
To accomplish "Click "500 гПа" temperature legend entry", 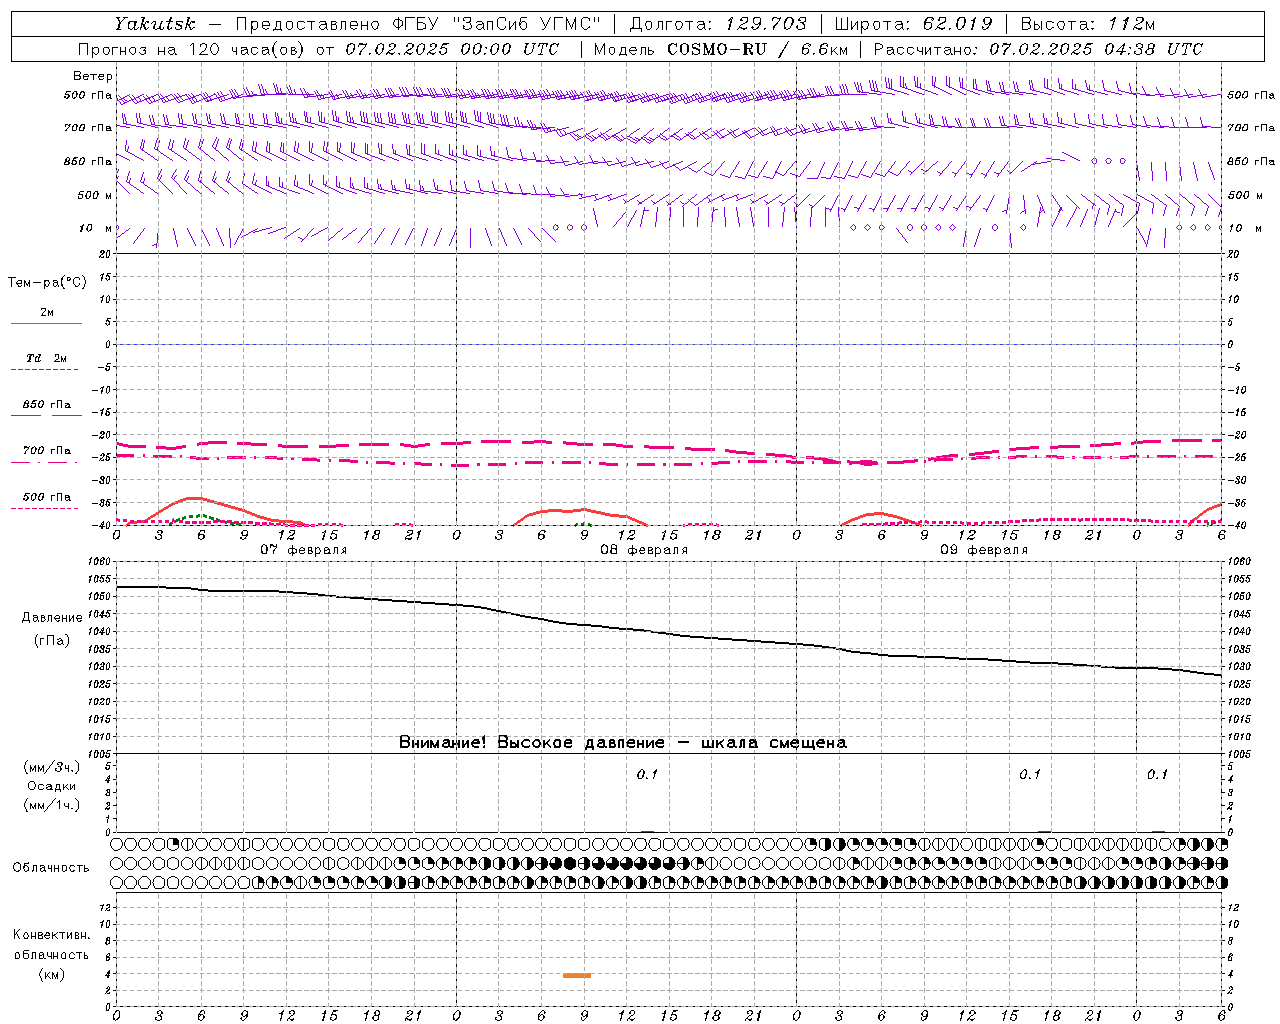I will tap(47, 497).
